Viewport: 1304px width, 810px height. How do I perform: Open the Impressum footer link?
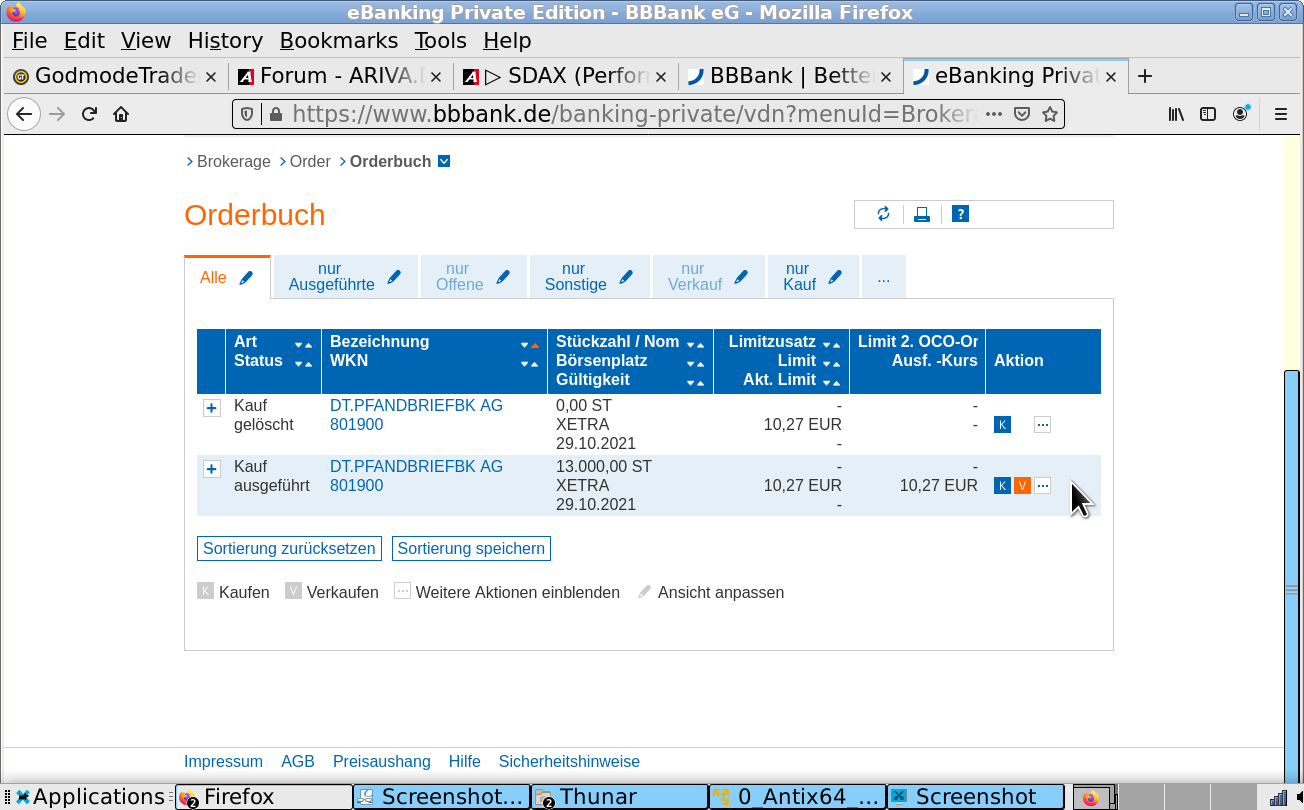(223, 762)
